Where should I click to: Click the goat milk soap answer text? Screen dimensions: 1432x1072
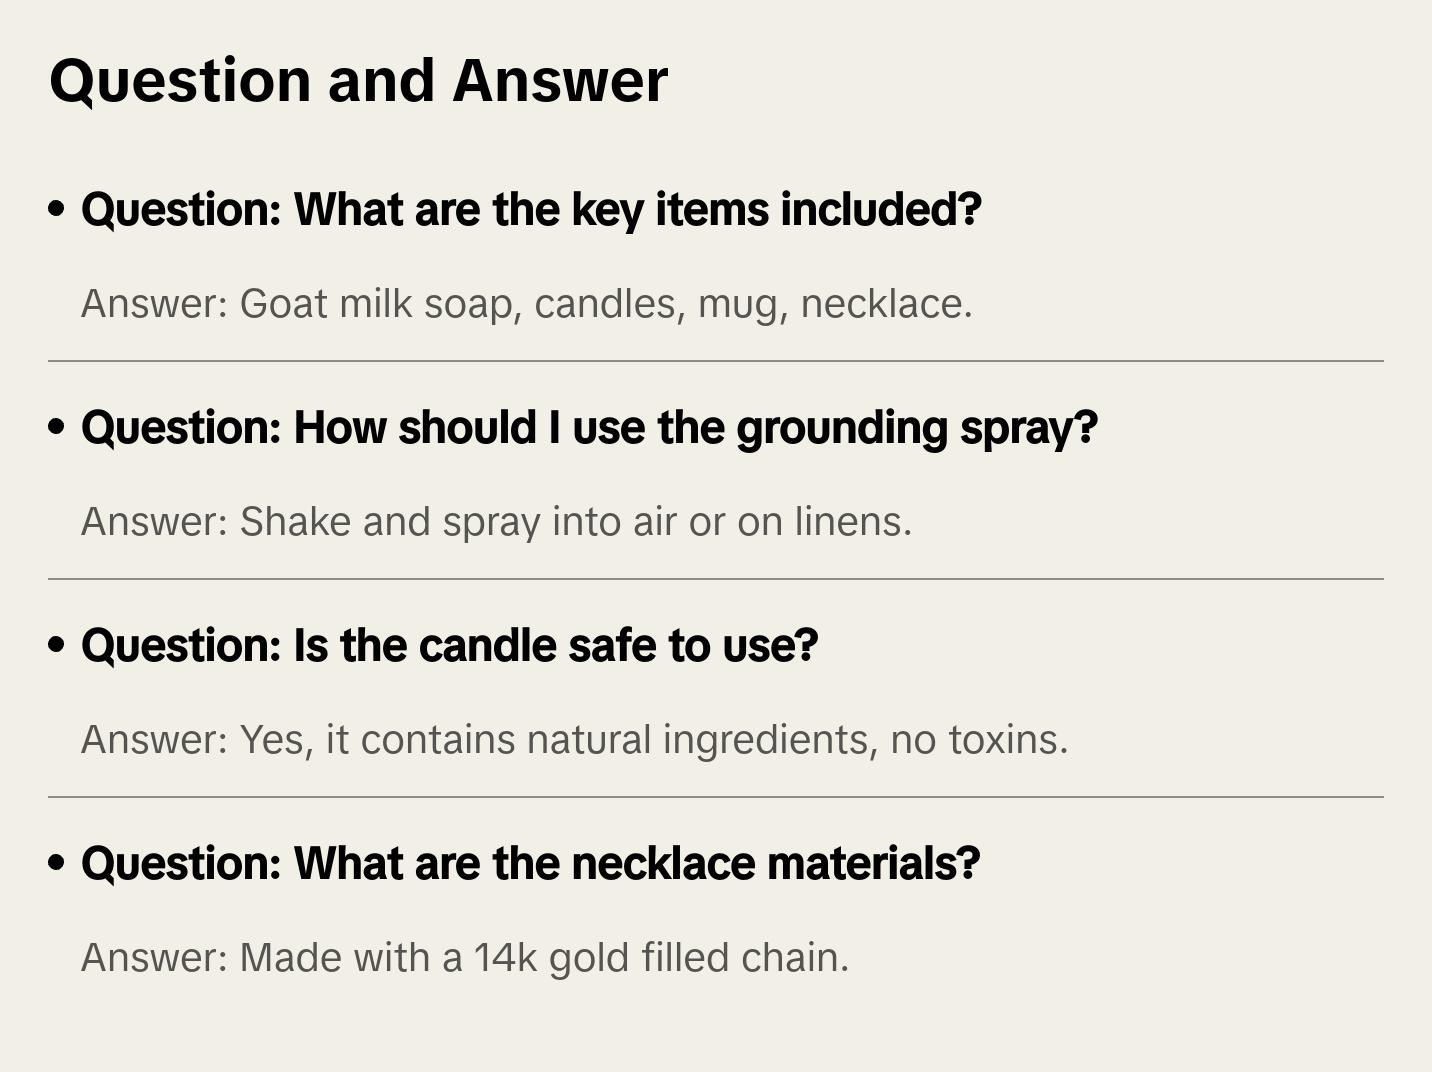pyautogui.click(x=526, y=304)
